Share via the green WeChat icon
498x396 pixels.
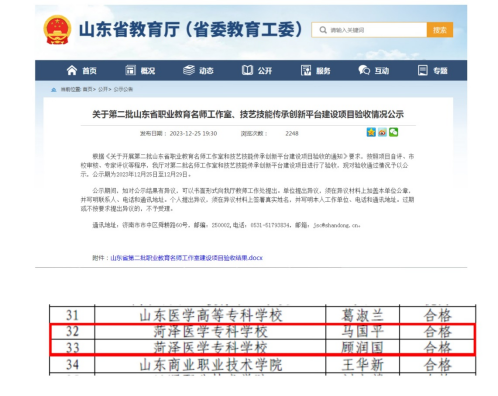[394, 132]
